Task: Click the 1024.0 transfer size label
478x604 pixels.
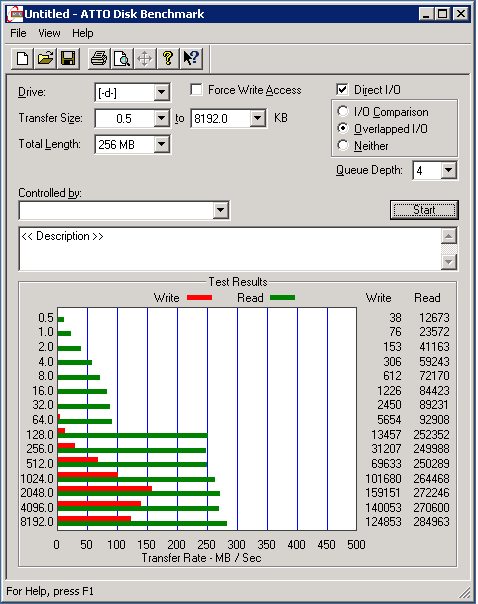Action: [x=37, y=479]
